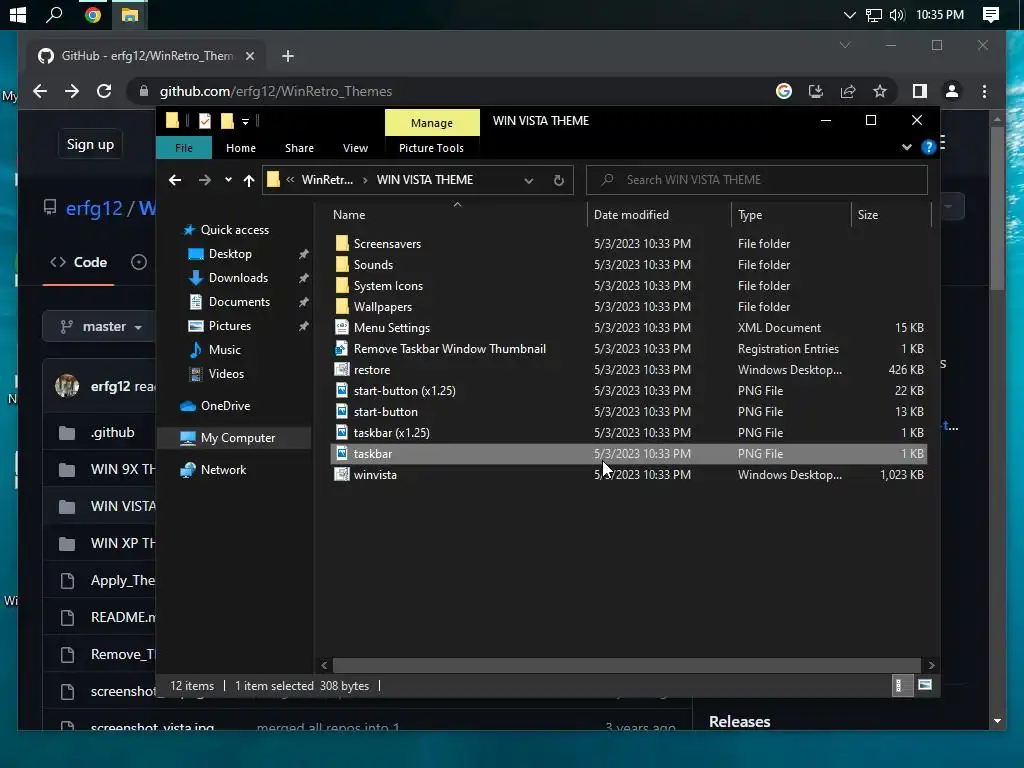Viewport: 1024px width, 768px height.
Task: Open Documents in navigation pane
Action: (x=239, y=302)
